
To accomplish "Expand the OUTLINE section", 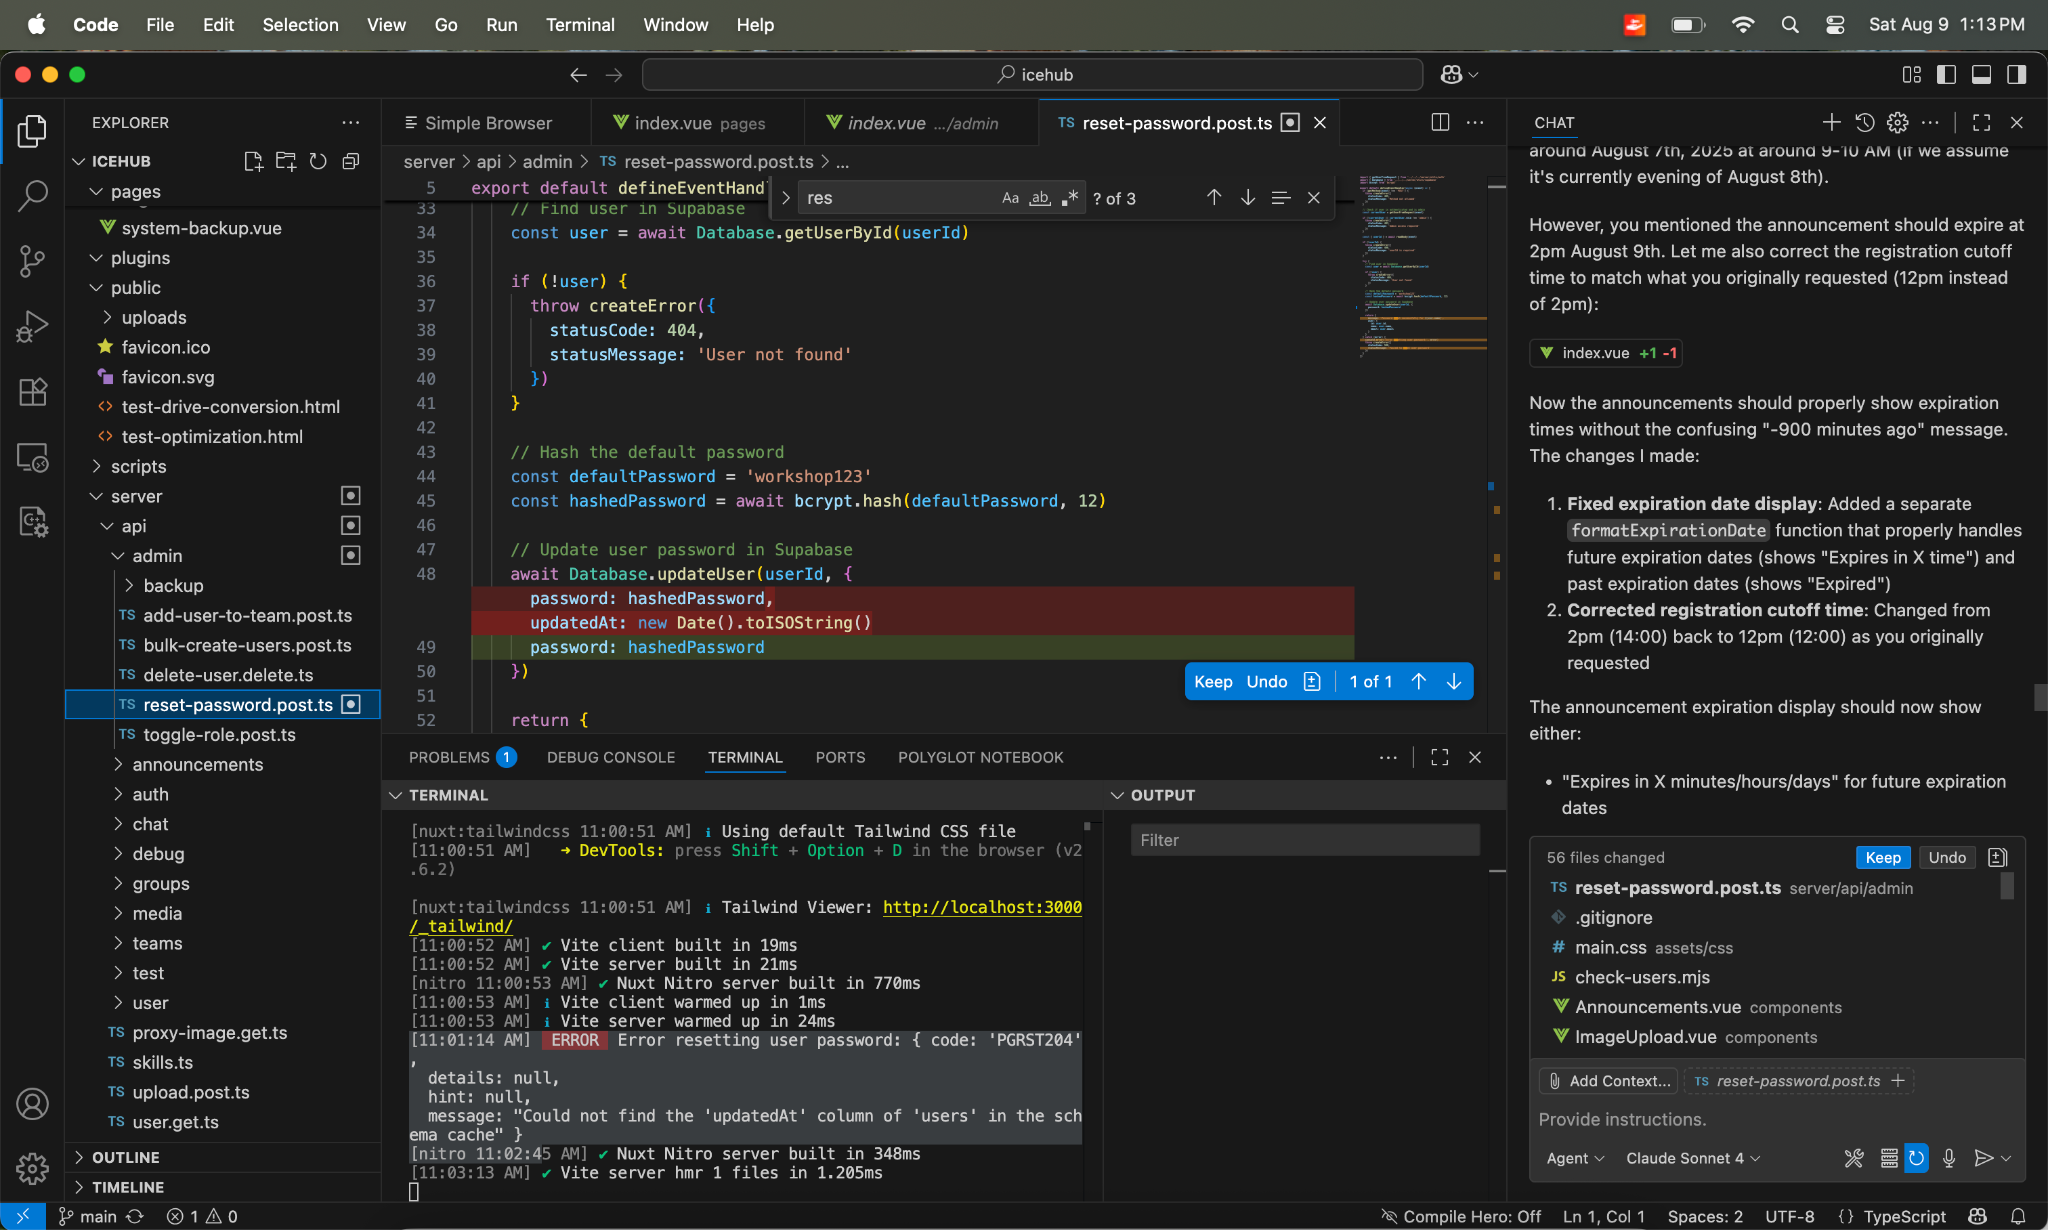I will tap(126, 1157).
